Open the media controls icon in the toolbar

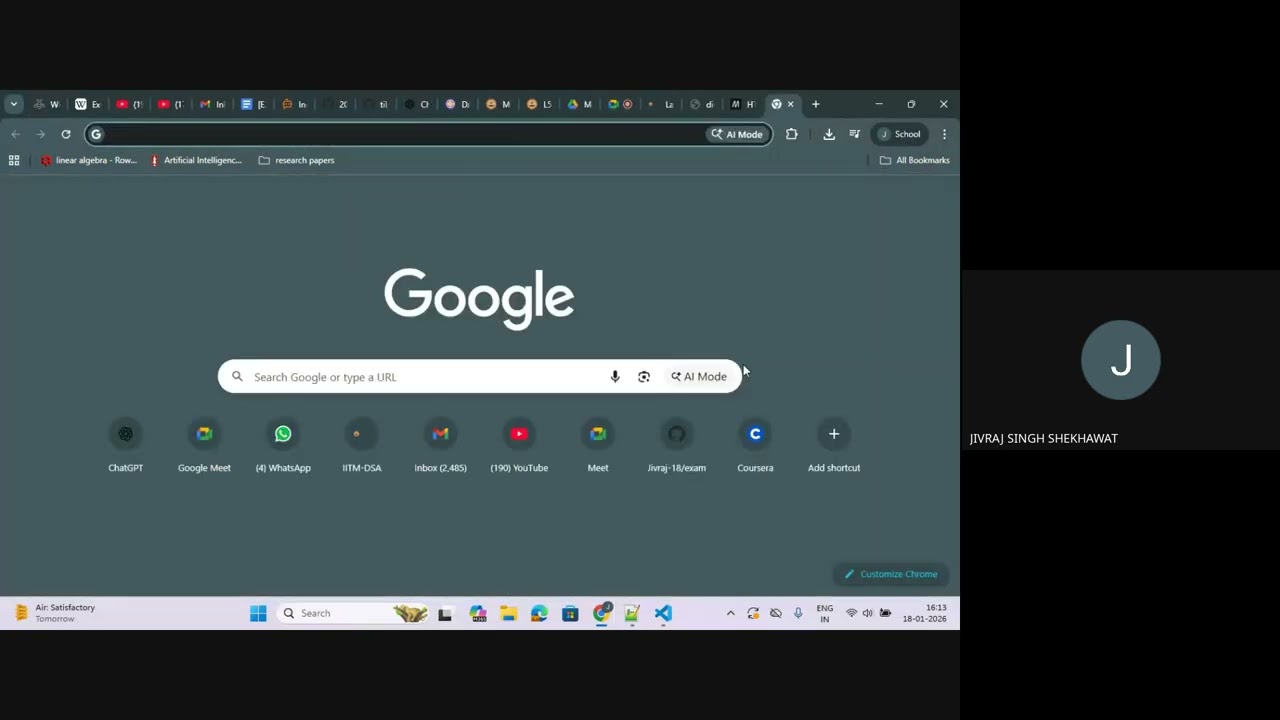[855, 134]
